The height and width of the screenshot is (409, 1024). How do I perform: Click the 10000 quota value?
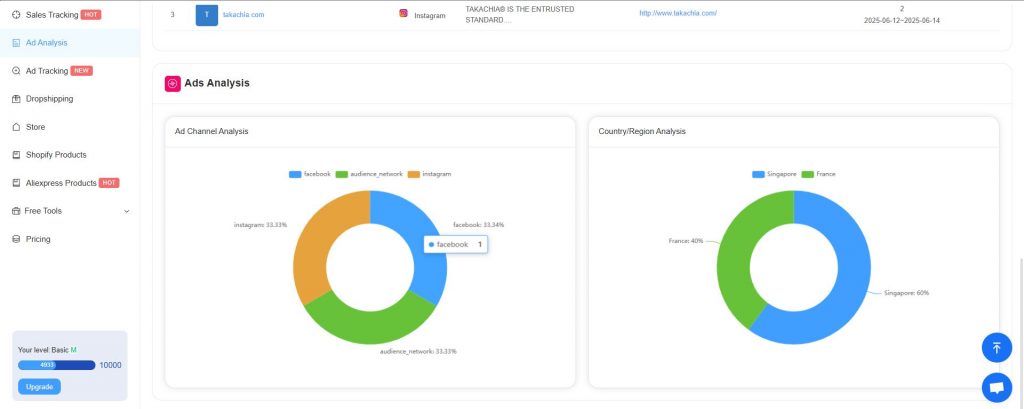pyautogui.click(x=110, y=365)
